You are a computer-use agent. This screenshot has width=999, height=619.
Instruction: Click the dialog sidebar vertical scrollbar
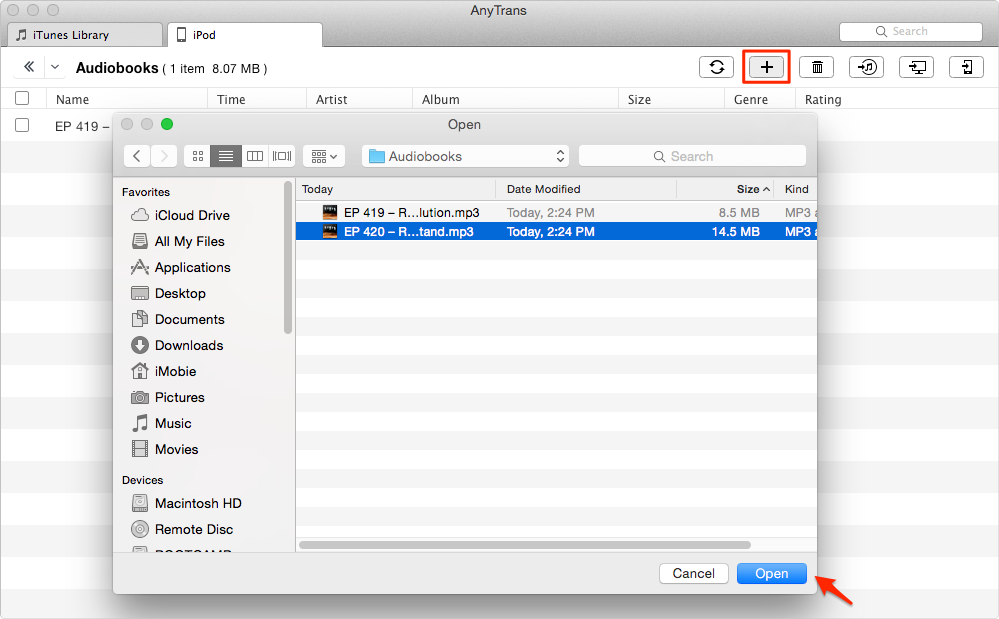[288, 258]
